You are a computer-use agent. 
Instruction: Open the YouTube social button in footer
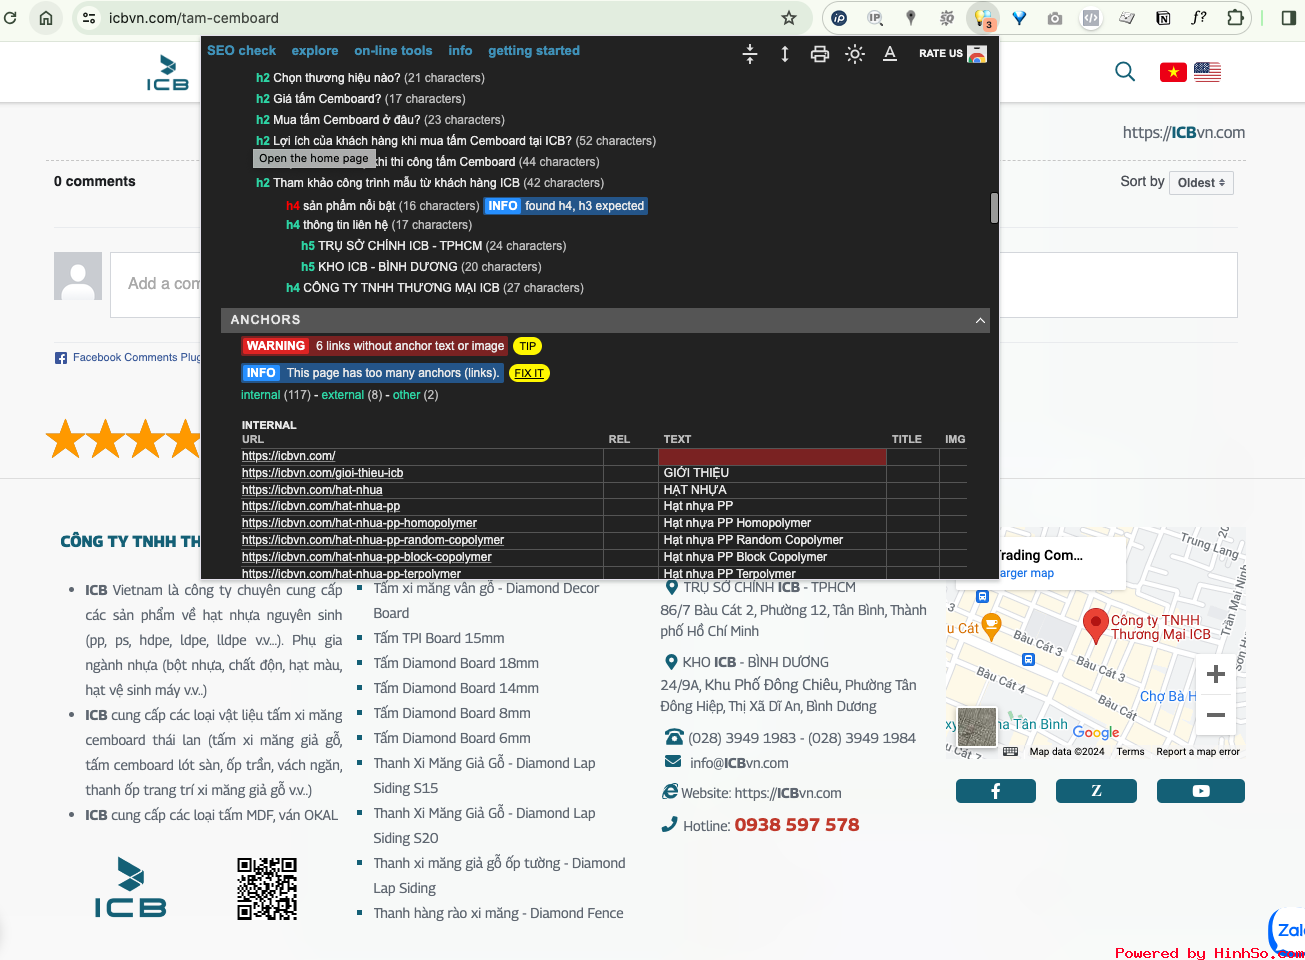(x=1201, y=791)
